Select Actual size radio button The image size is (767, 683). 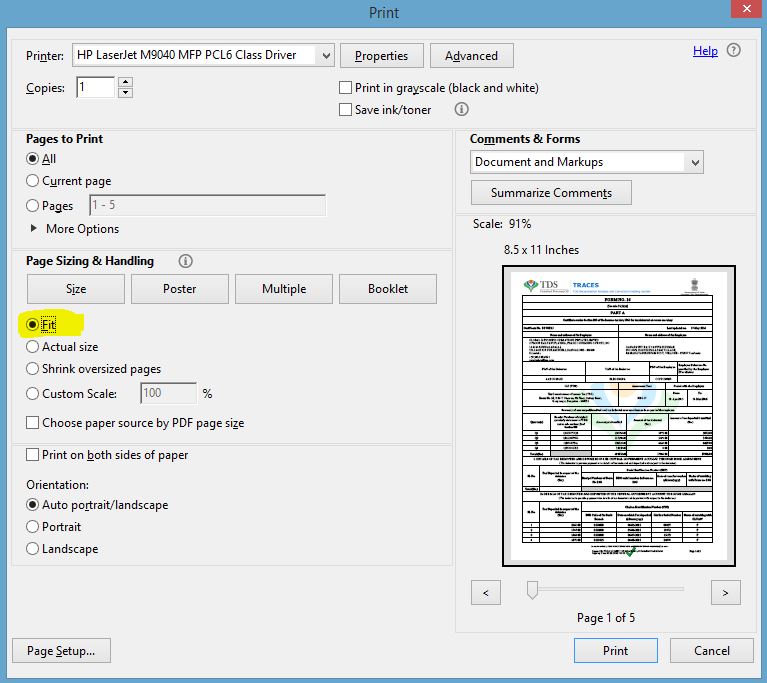click(32, 346)
